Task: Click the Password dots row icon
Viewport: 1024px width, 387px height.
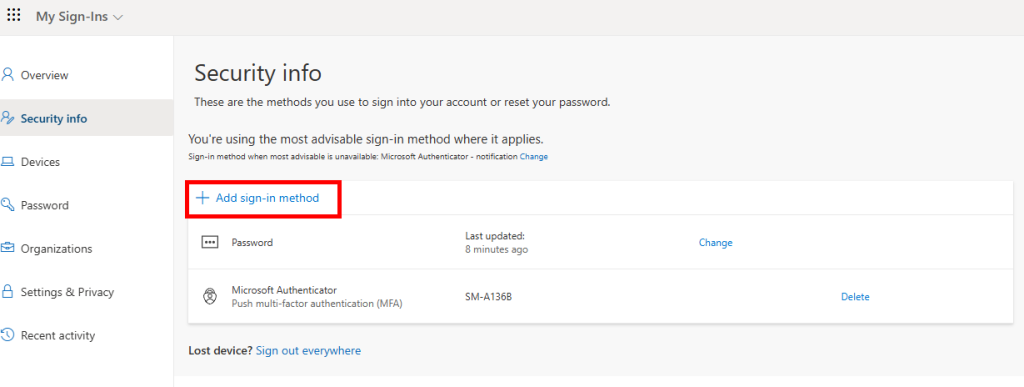Action: click(x=209, y=242)
